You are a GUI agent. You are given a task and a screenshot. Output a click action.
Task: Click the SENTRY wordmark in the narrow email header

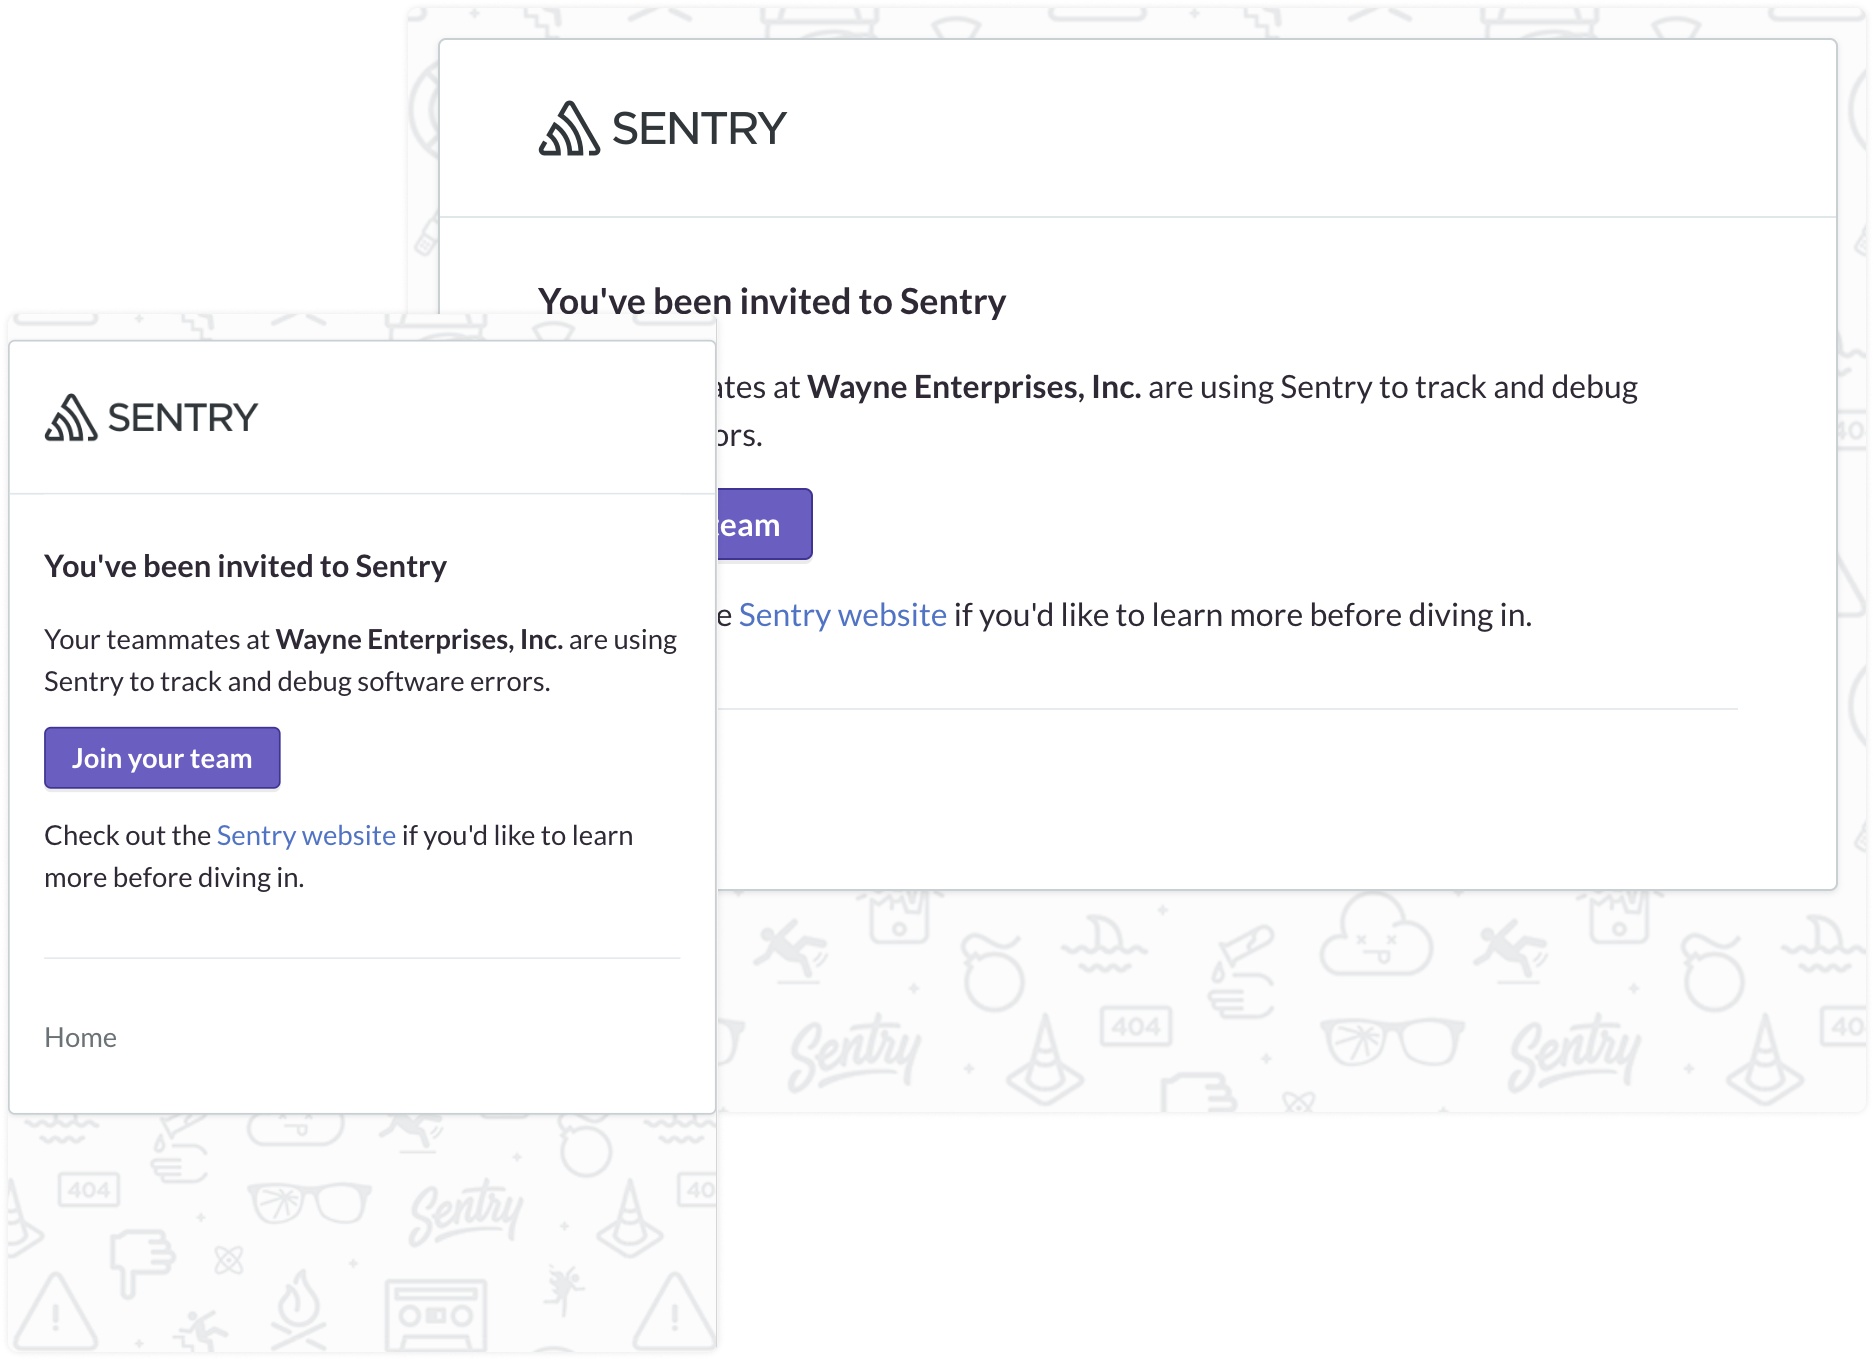[x=183, y=418]
